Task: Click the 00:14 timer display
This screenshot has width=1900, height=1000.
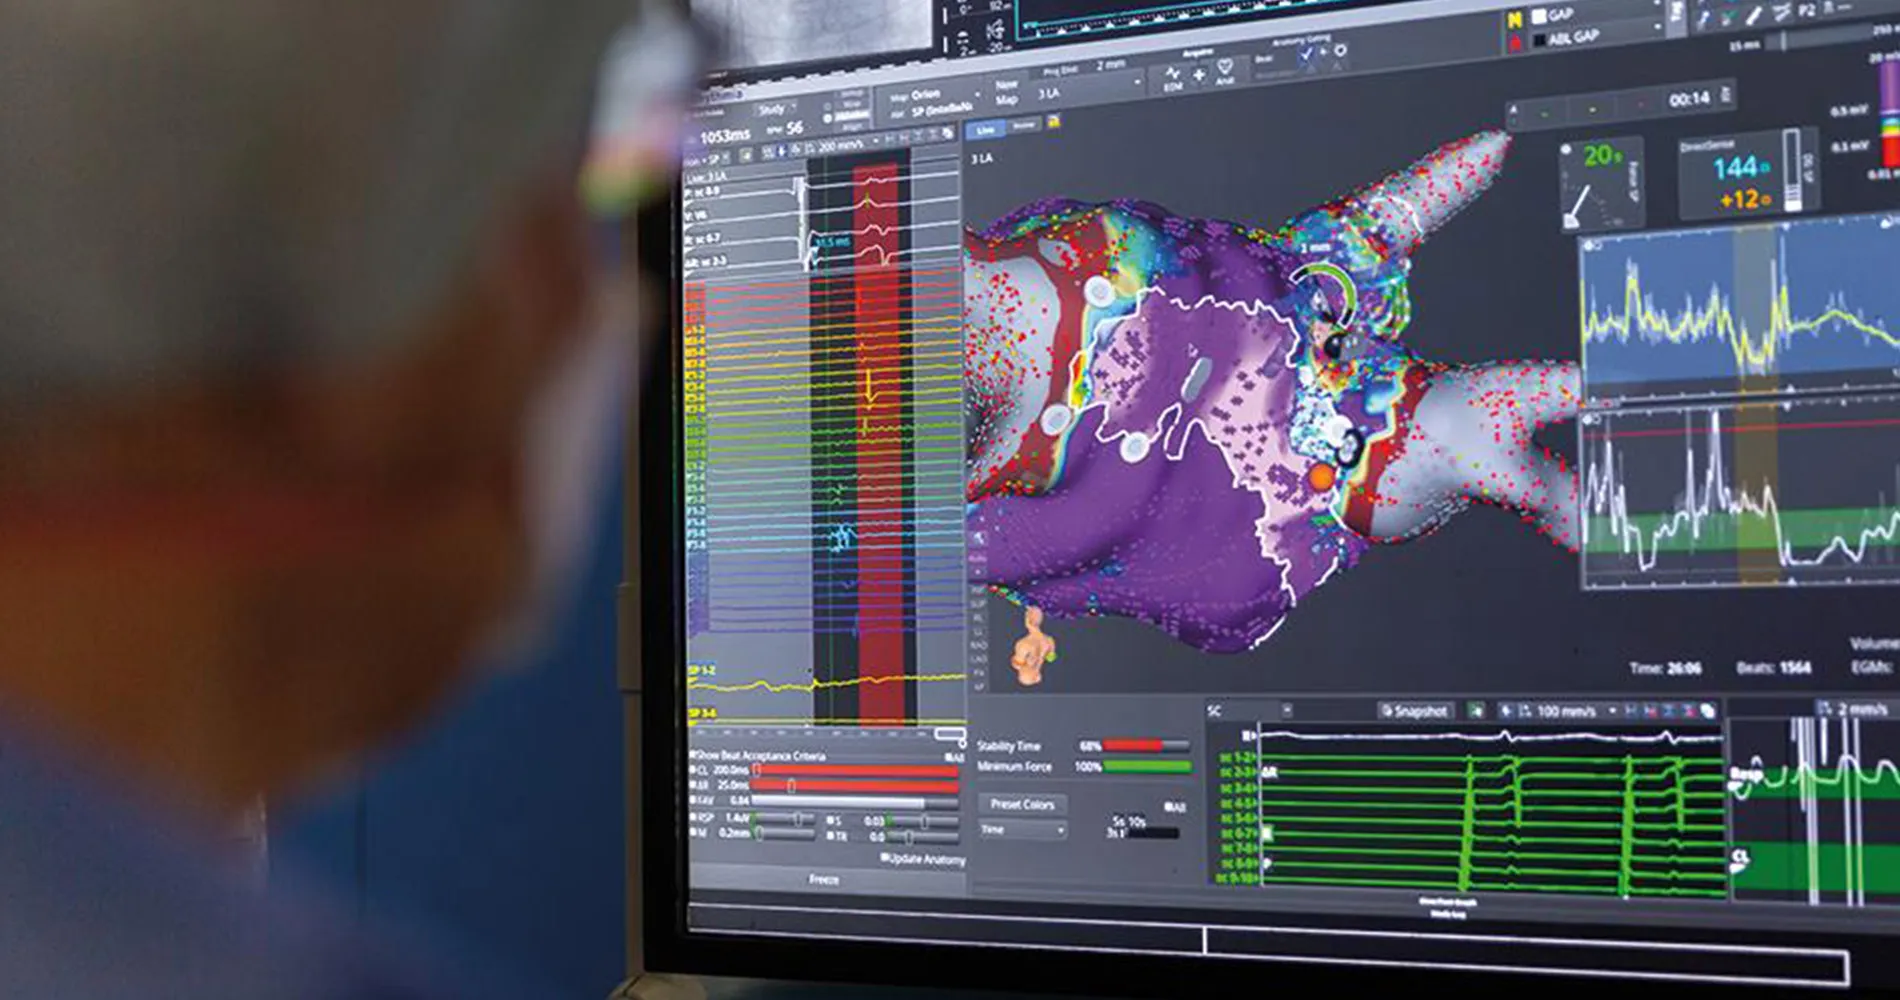Action: click(1689, 99)
